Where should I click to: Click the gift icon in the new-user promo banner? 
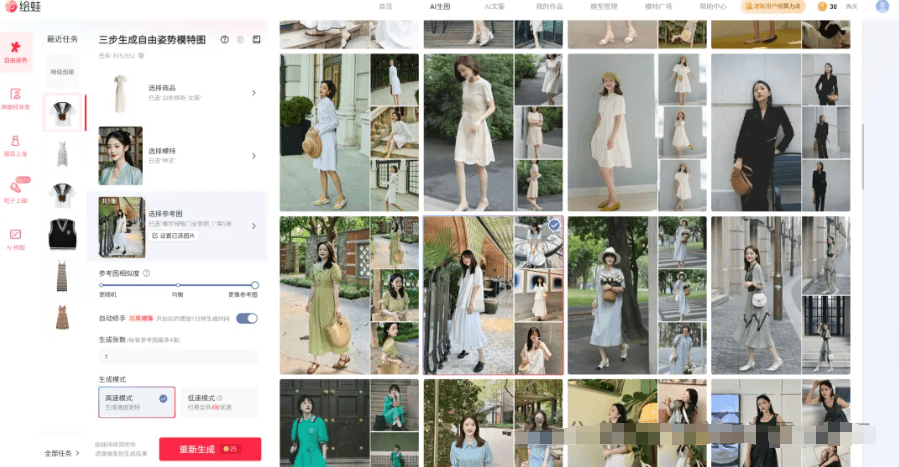click(x=749, y=6)
